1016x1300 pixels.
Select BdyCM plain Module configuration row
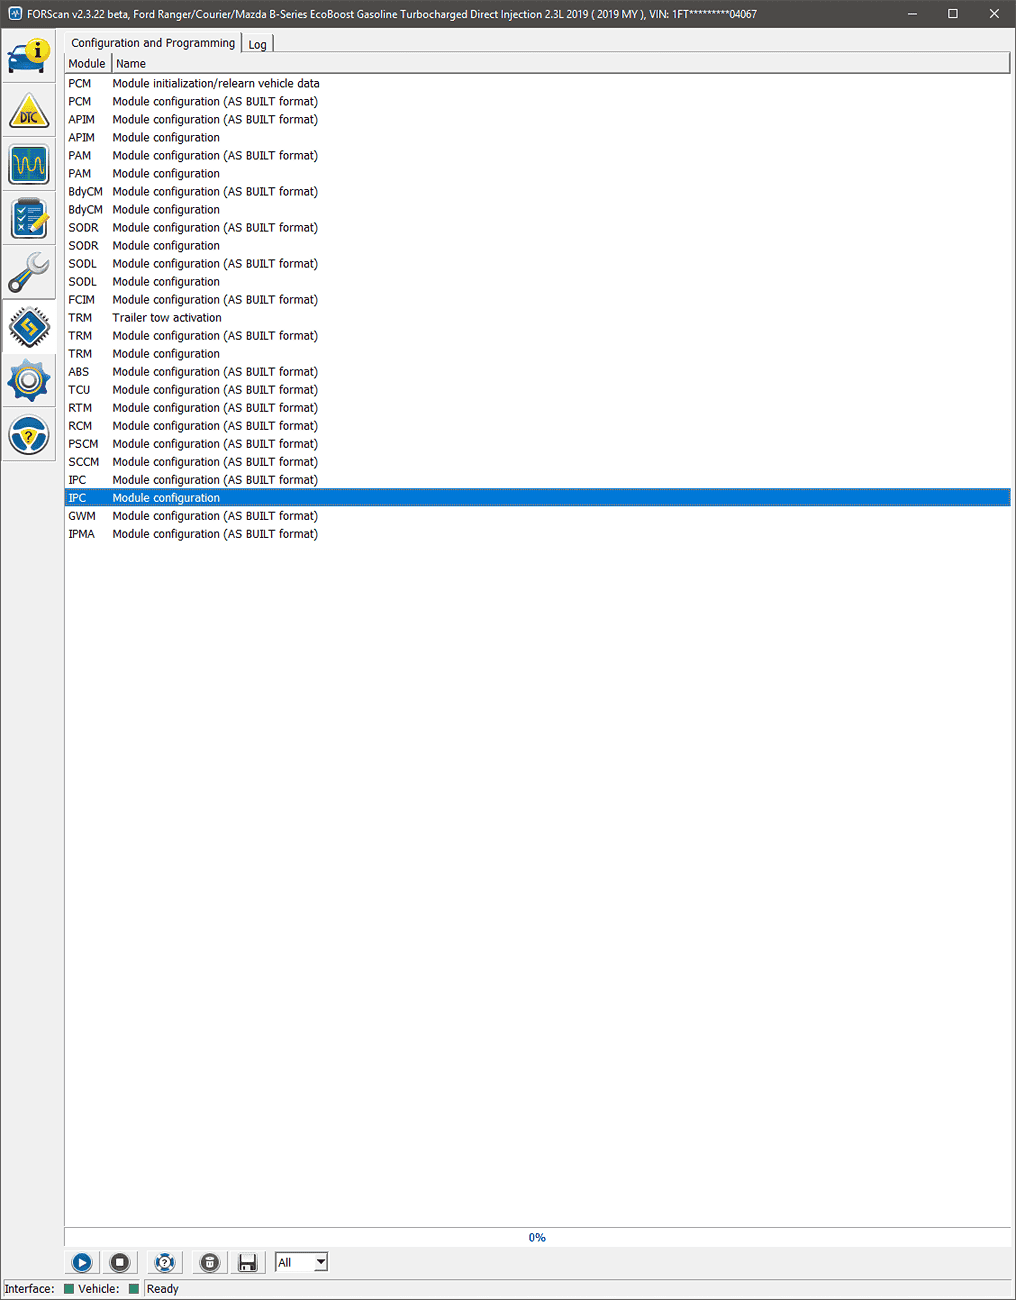(x=538, y=210)
